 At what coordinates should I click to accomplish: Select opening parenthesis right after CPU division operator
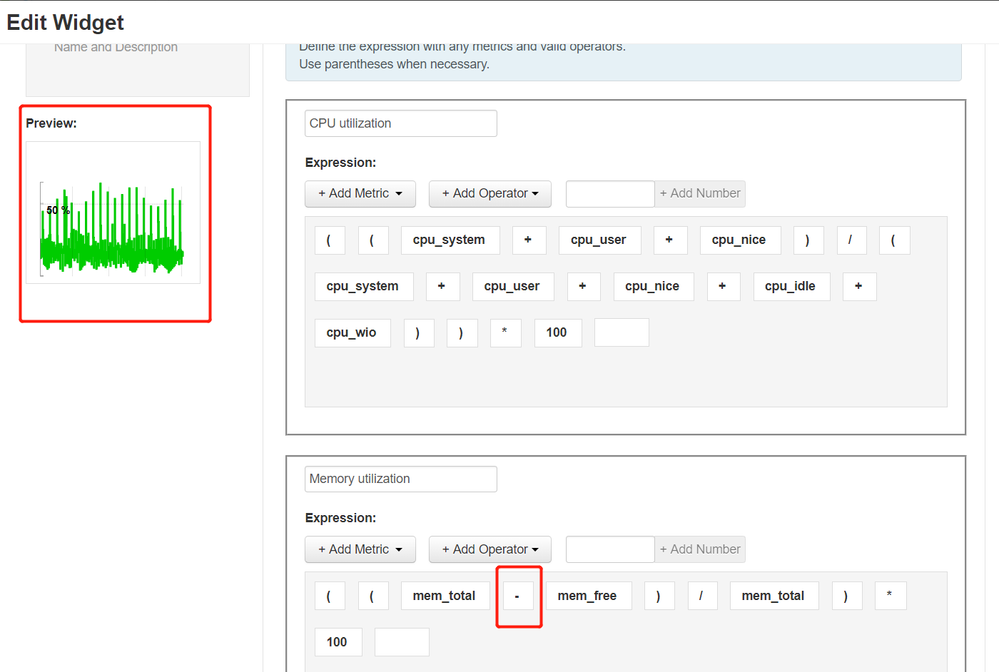pos(895,240)
